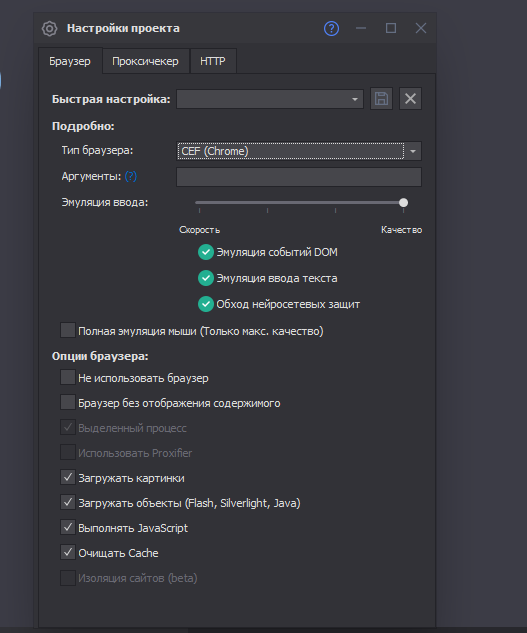Toggle Использовать Proxifier checkbox
Viewport: 527px width, 633px height.
[x=68, y=453]
